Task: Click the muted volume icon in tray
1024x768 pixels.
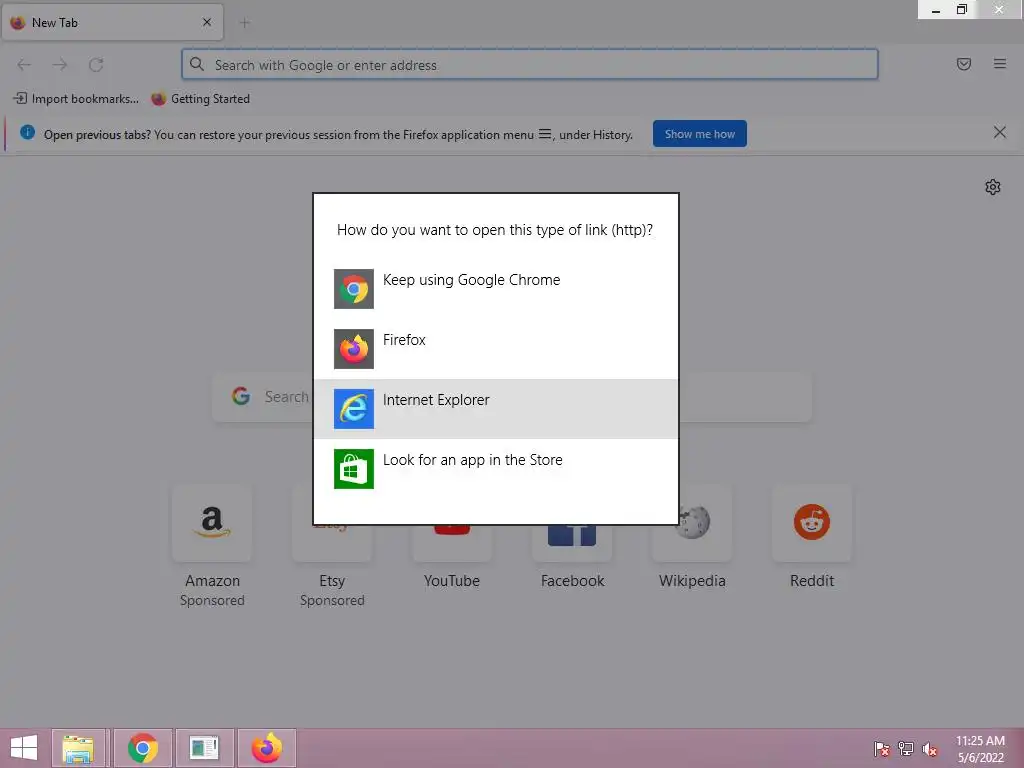Action: [930, 748]
